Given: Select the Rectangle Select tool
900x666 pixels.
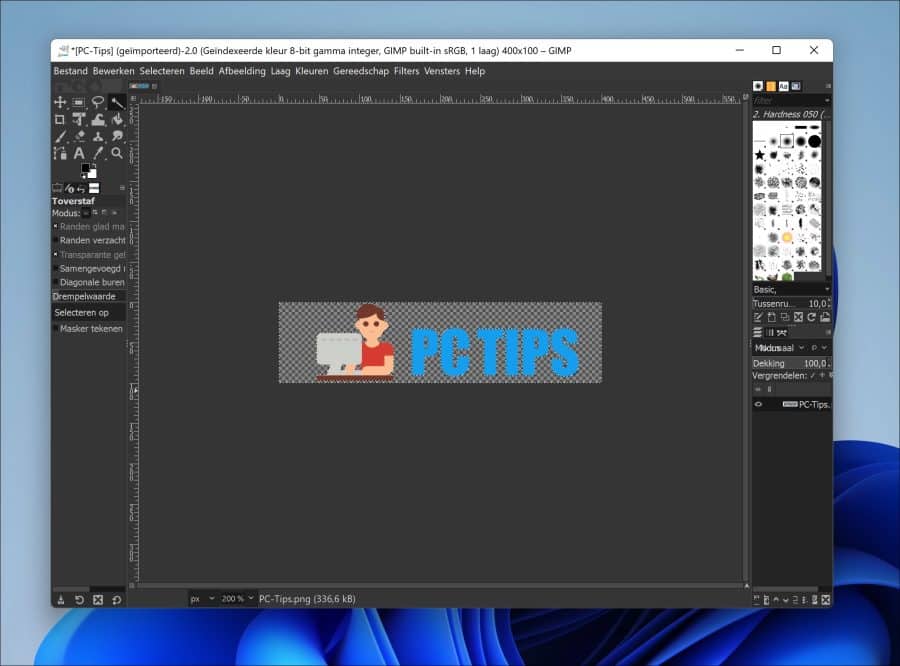Looking at the screenshot, I should click(79, 102).
